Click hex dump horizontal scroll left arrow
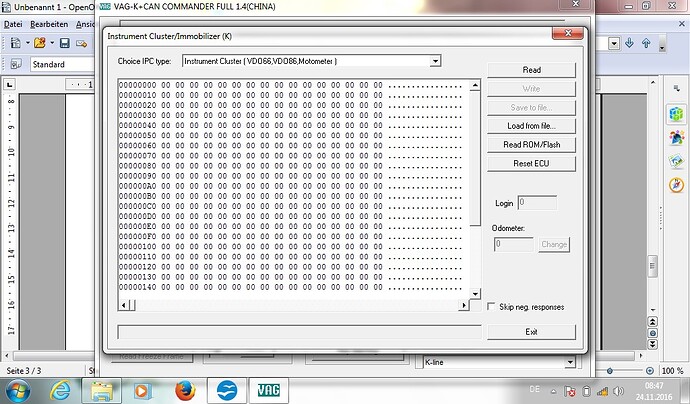Screen dimensions: 690x404 point(124,305)
